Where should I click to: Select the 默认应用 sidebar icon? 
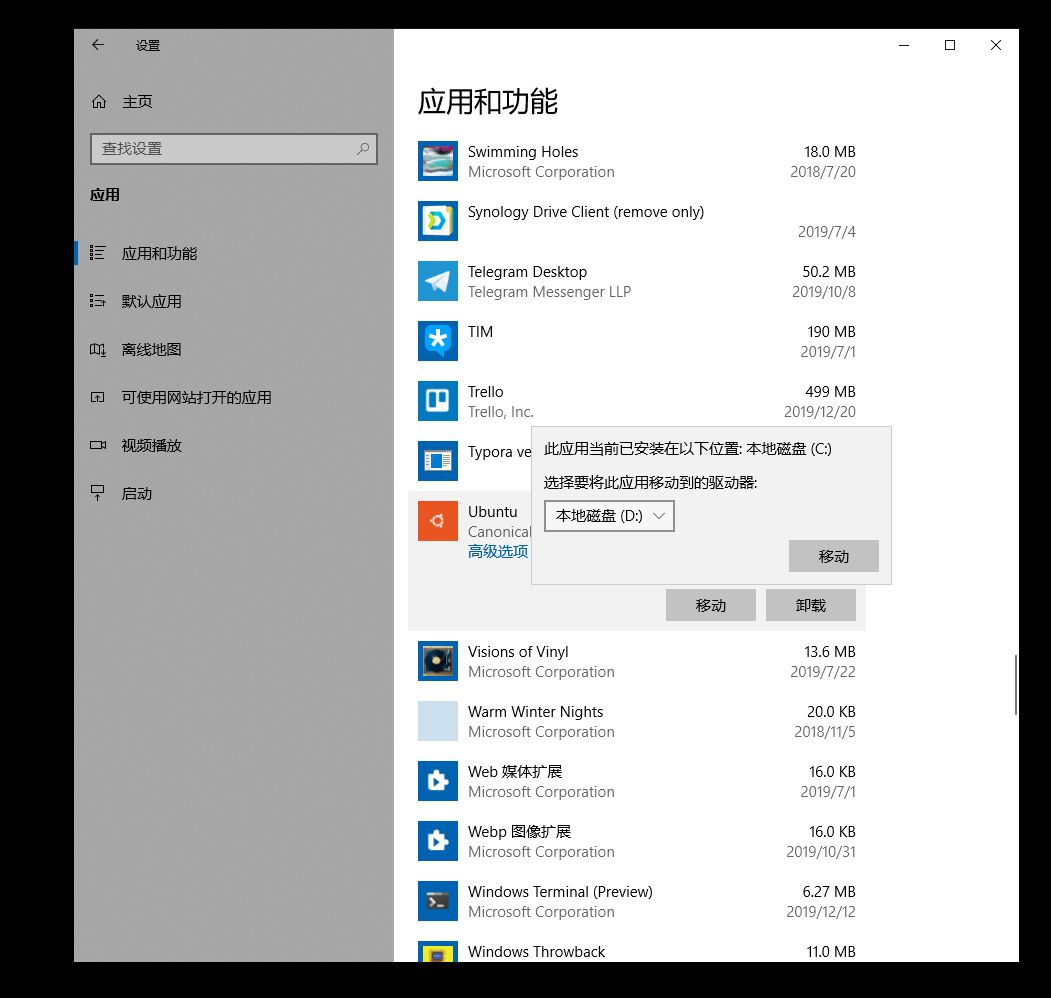click(x=98, y=301)
